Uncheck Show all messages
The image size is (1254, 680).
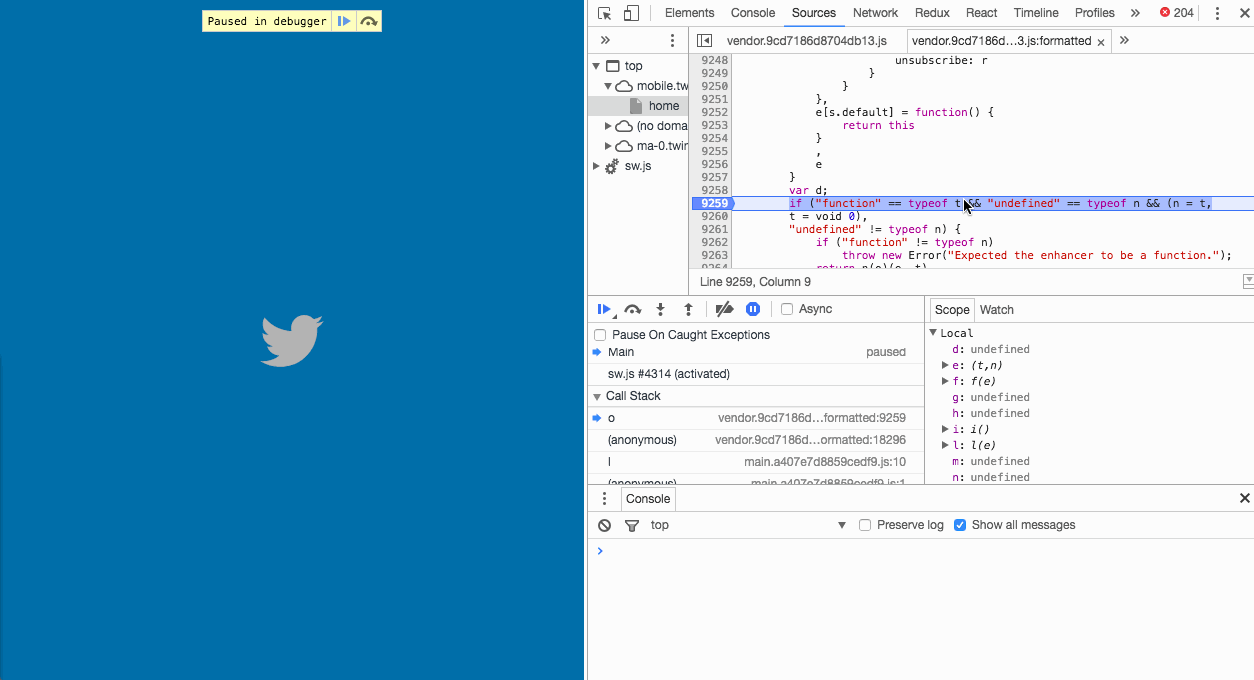pyautogui.click(x=960, y=525)
